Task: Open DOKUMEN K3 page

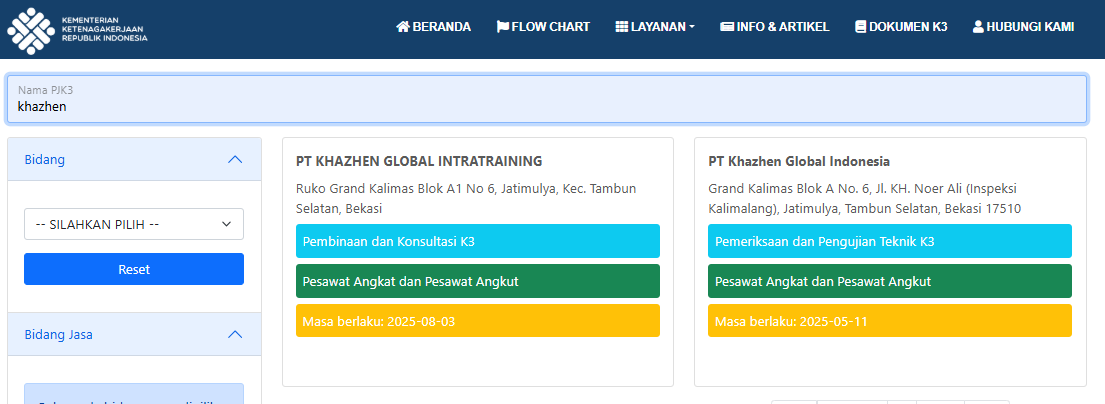Action: pyautogui.click(x=901, y=27)
